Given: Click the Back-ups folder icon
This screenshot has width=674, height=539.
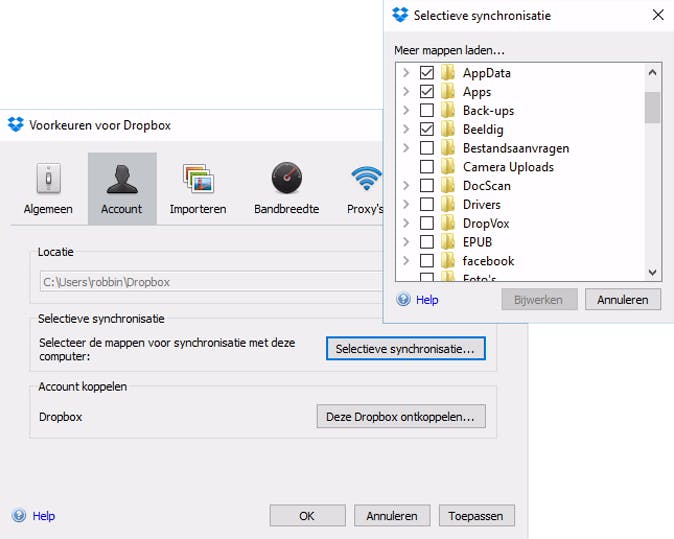Looking at the screenshot, I should pyautogui.click(x=448, y=110).
